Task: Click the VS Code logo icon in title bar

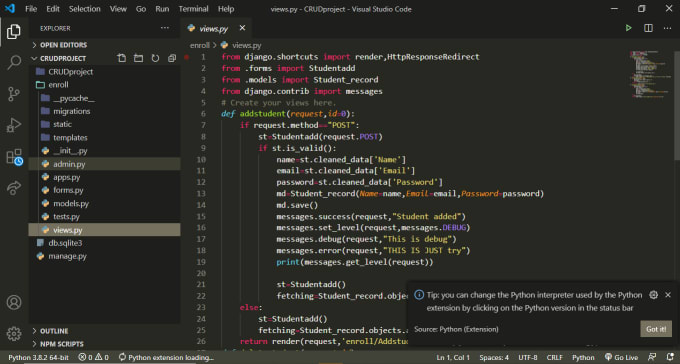Action: (10, 9)
